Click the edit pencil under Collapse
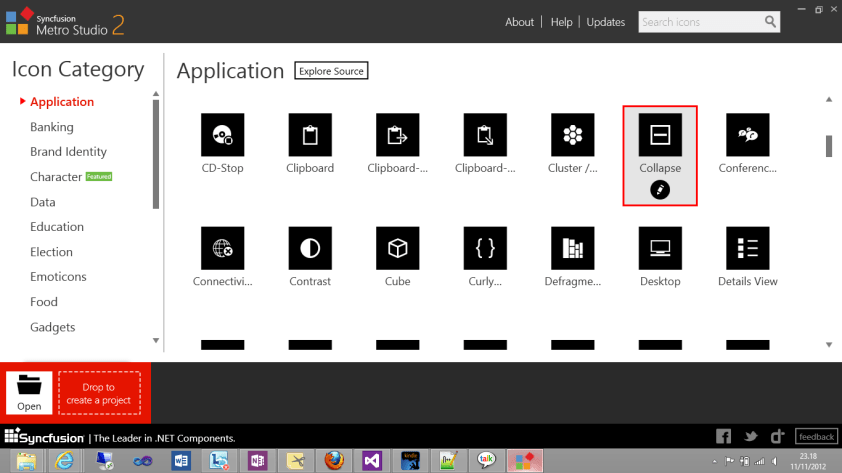842x473 pixels. tap(660, 190)
